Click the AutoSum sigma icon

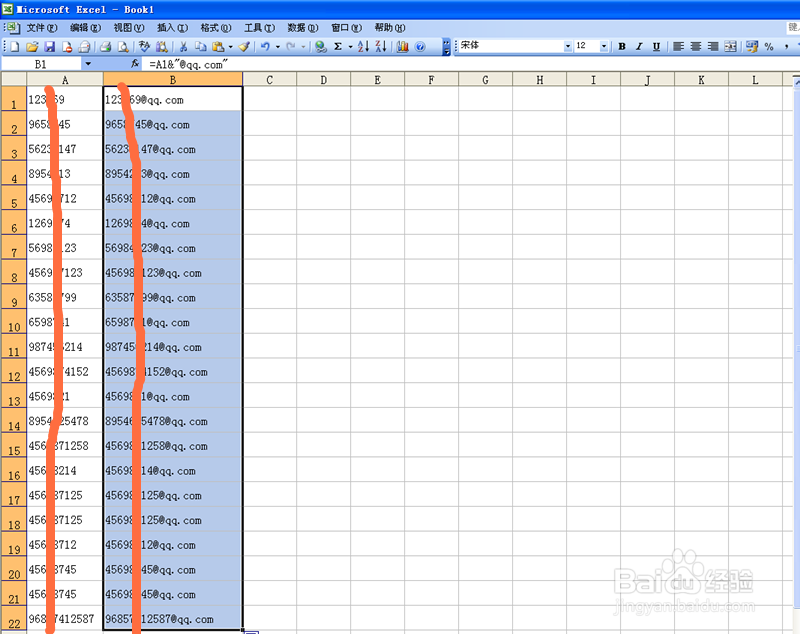[x=338, y=47]
